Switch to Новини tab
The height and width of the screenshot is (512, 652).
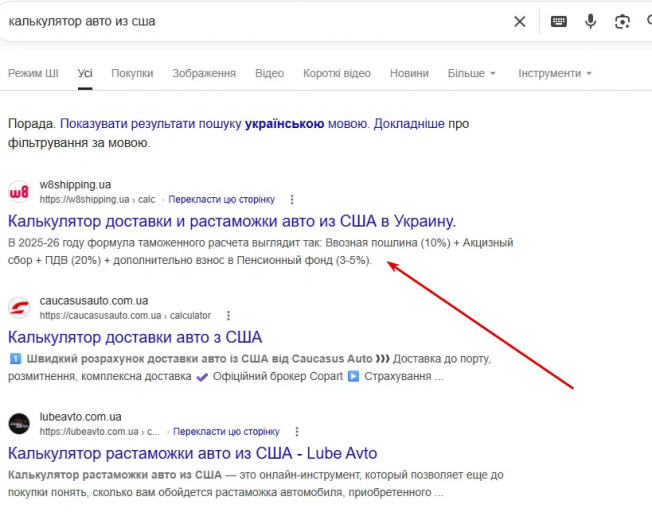click(409, 73)
